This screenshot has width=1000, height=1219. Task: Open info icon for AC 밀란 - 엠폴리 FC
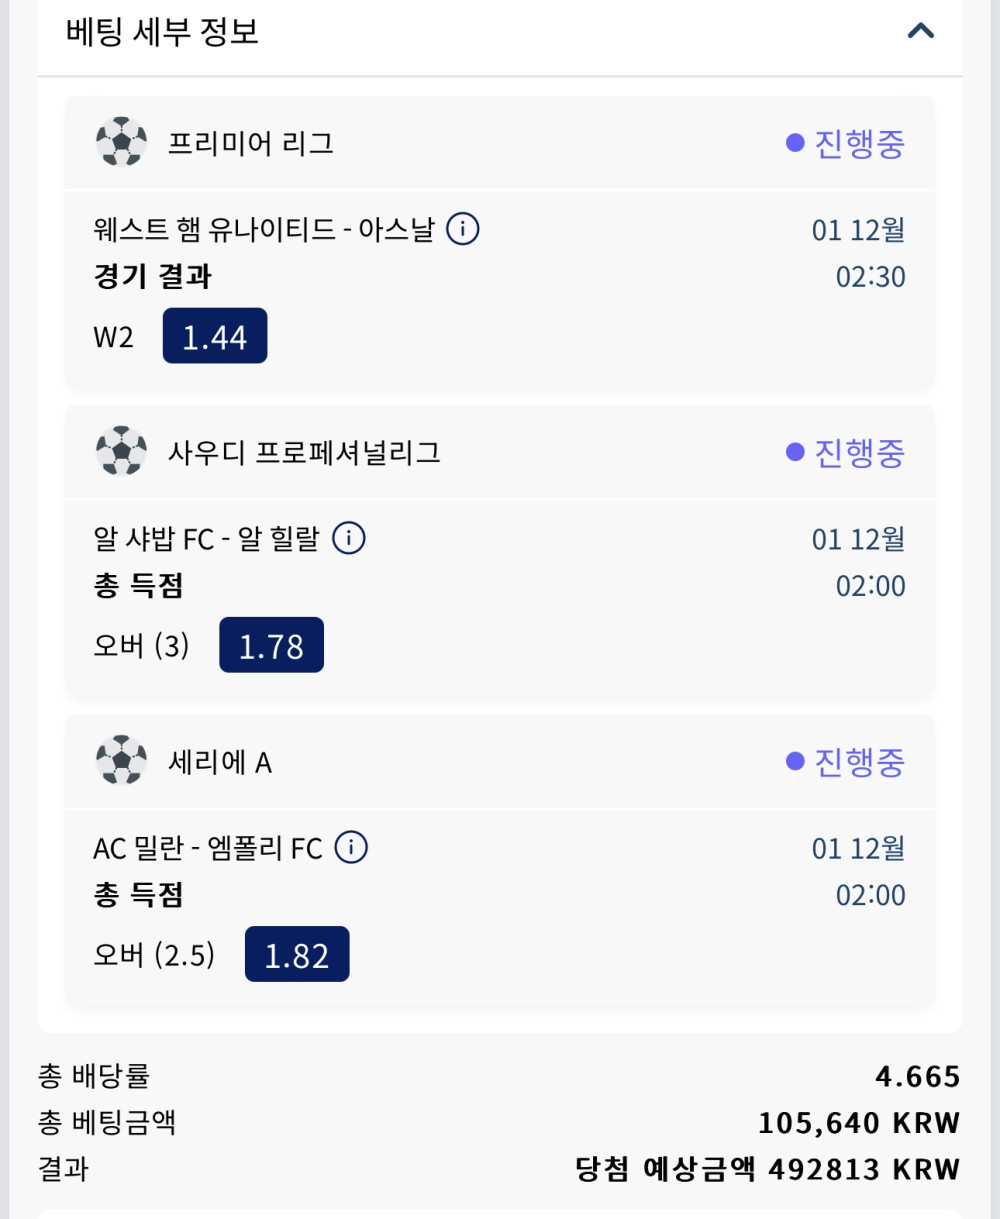(350, 848)
